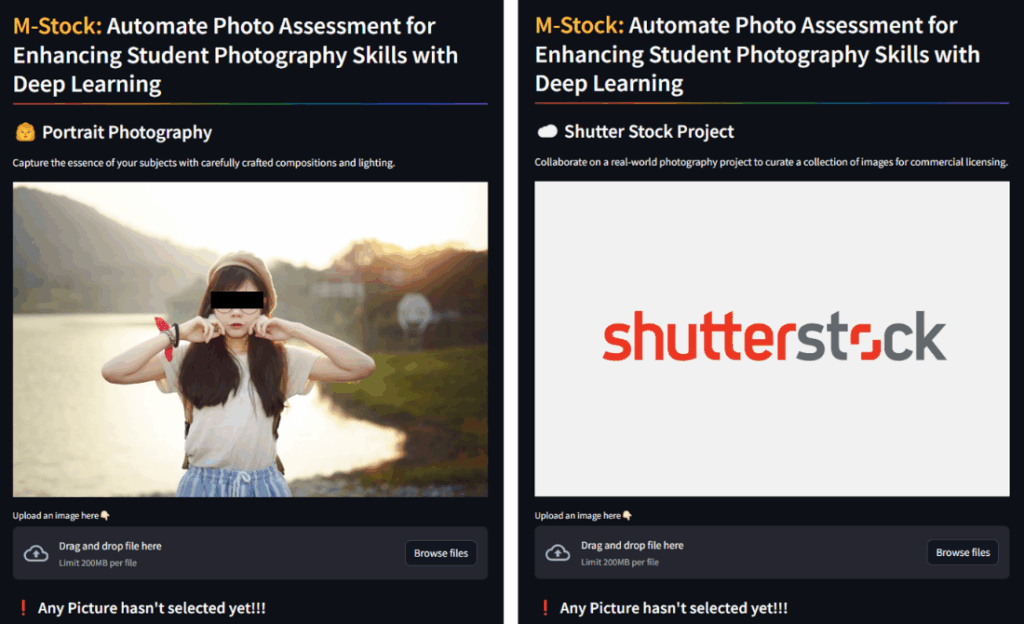Click upload cloud icon in Portrait Photography uploader
This screenshot has width=1024, height=624.
pos(36,553)
